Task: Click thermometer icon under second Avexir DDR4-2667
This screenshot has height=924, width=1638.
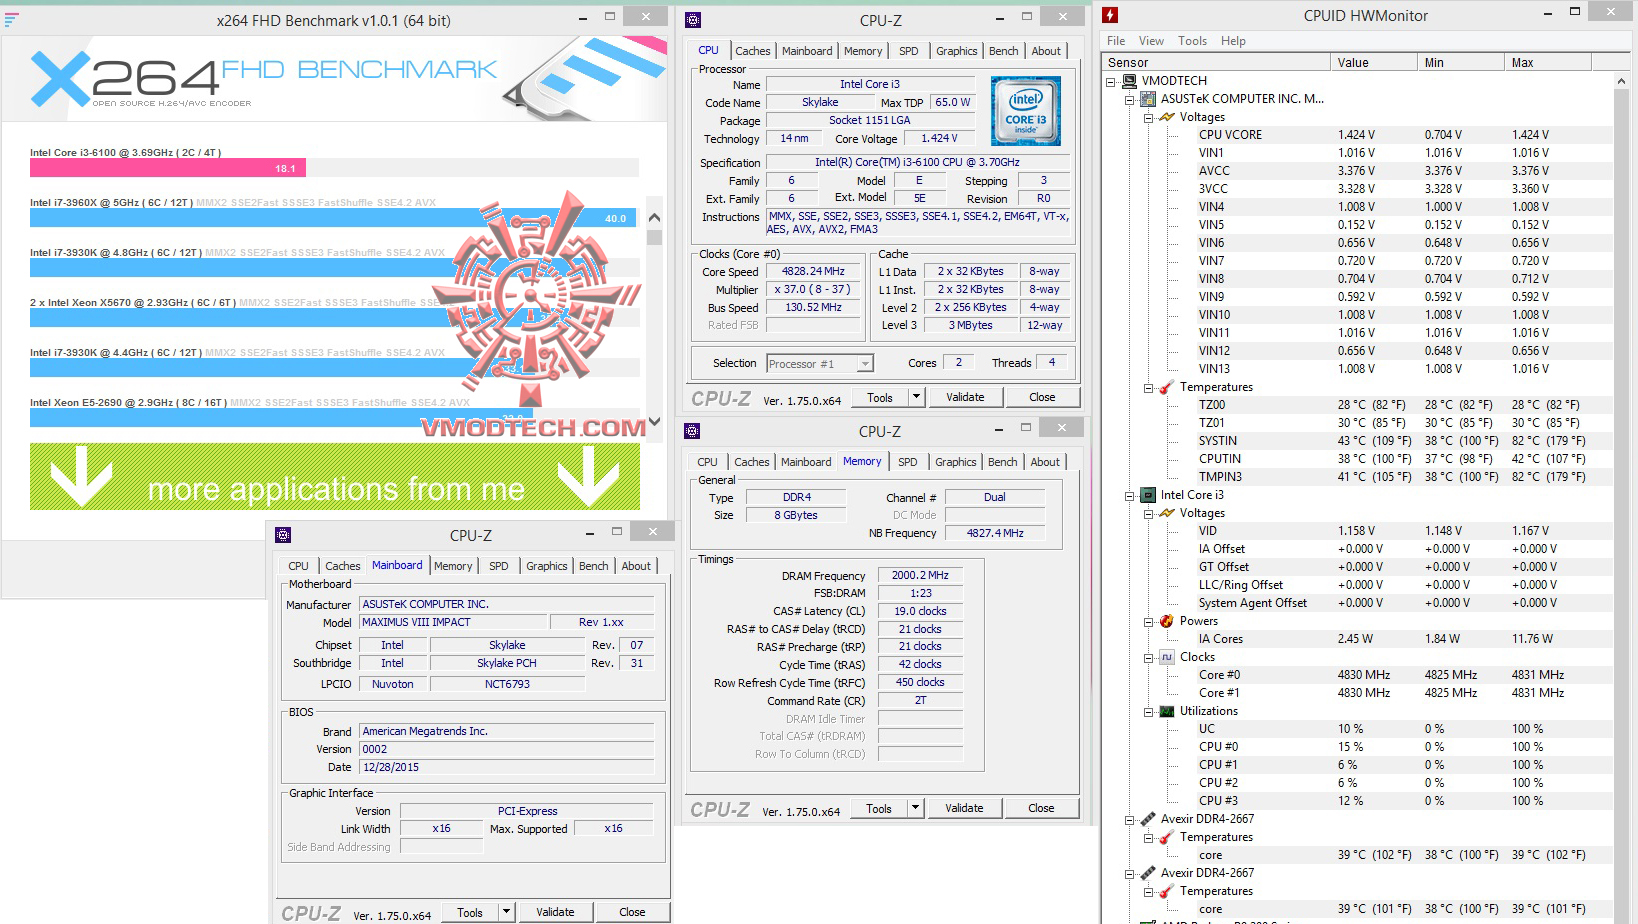Action: (x=1166, y=891)
